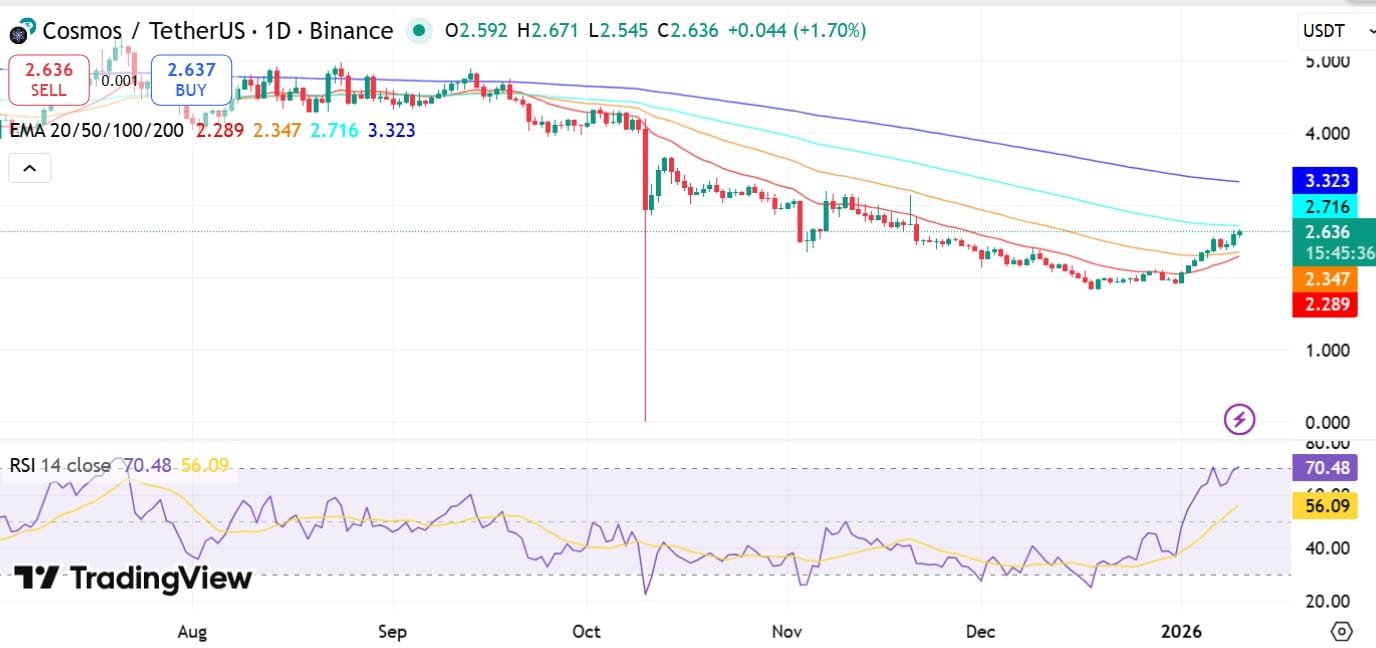Viewport: 1376px width, 648px height.
Task: Click the Binance exchange name in the legend
Action: coord(352,31)
